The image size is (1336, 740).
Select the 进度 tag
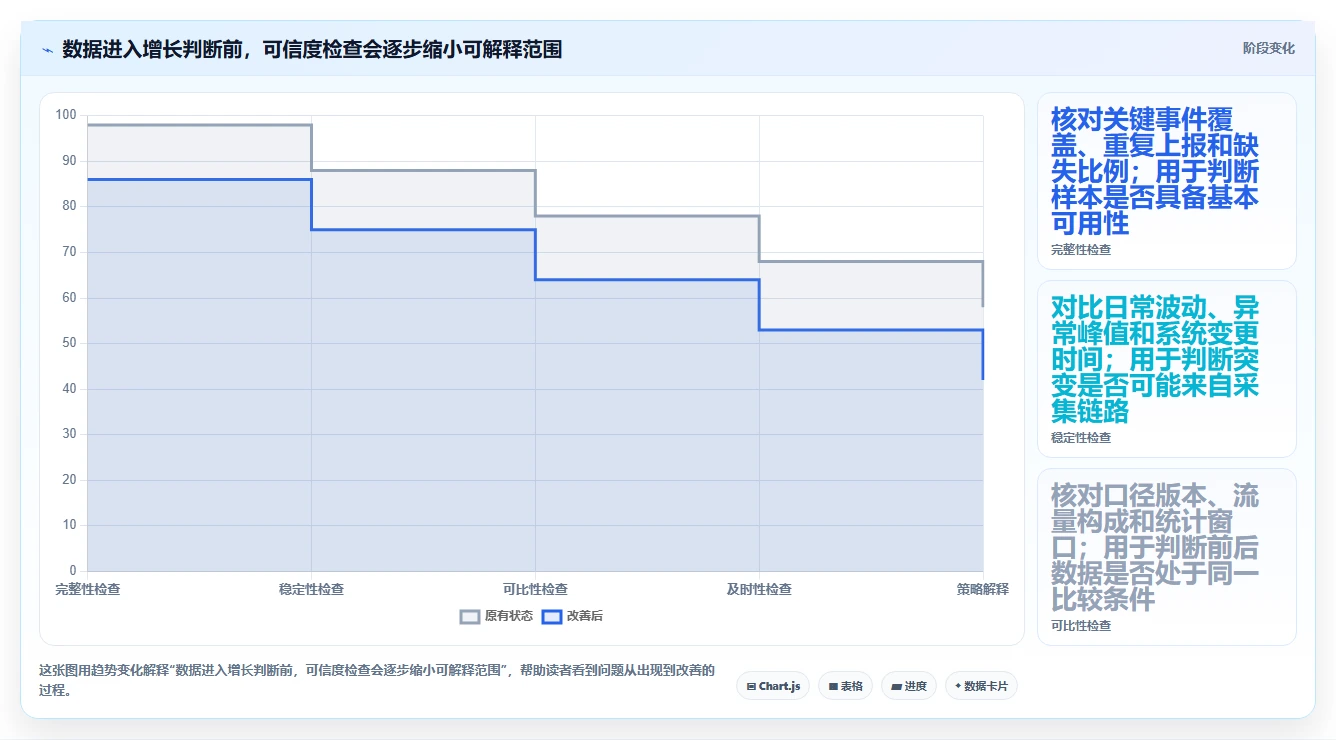[x=908, y=686]
